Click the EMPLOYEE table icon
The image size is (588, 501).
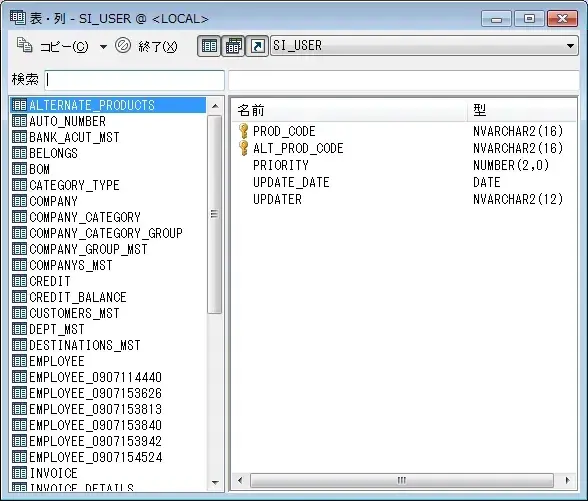[19, 361]
